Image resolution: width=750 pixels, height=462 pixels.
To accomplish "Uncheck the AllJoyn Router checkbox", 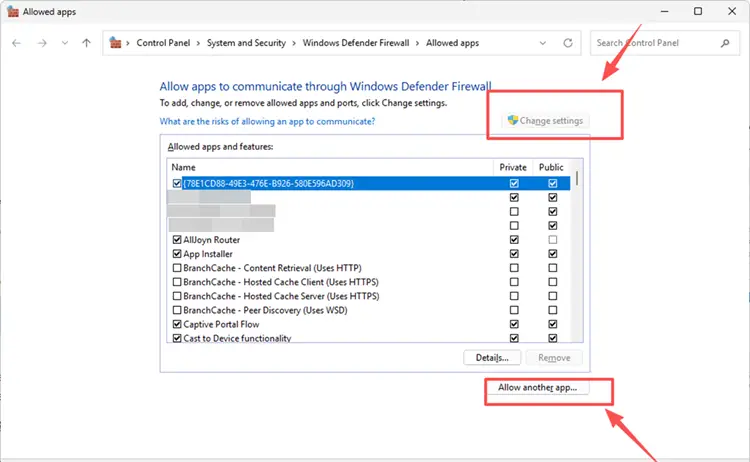I will point(177,240).
